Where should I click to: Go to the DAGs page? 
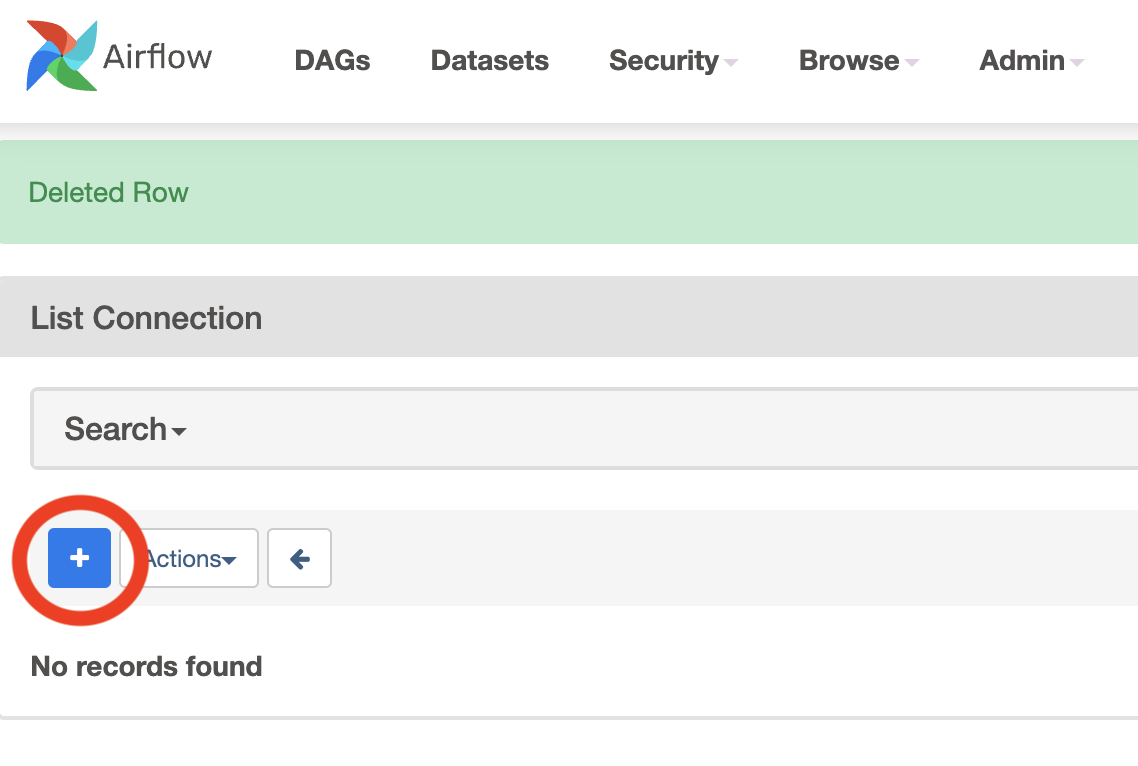[x=332, y=61]
